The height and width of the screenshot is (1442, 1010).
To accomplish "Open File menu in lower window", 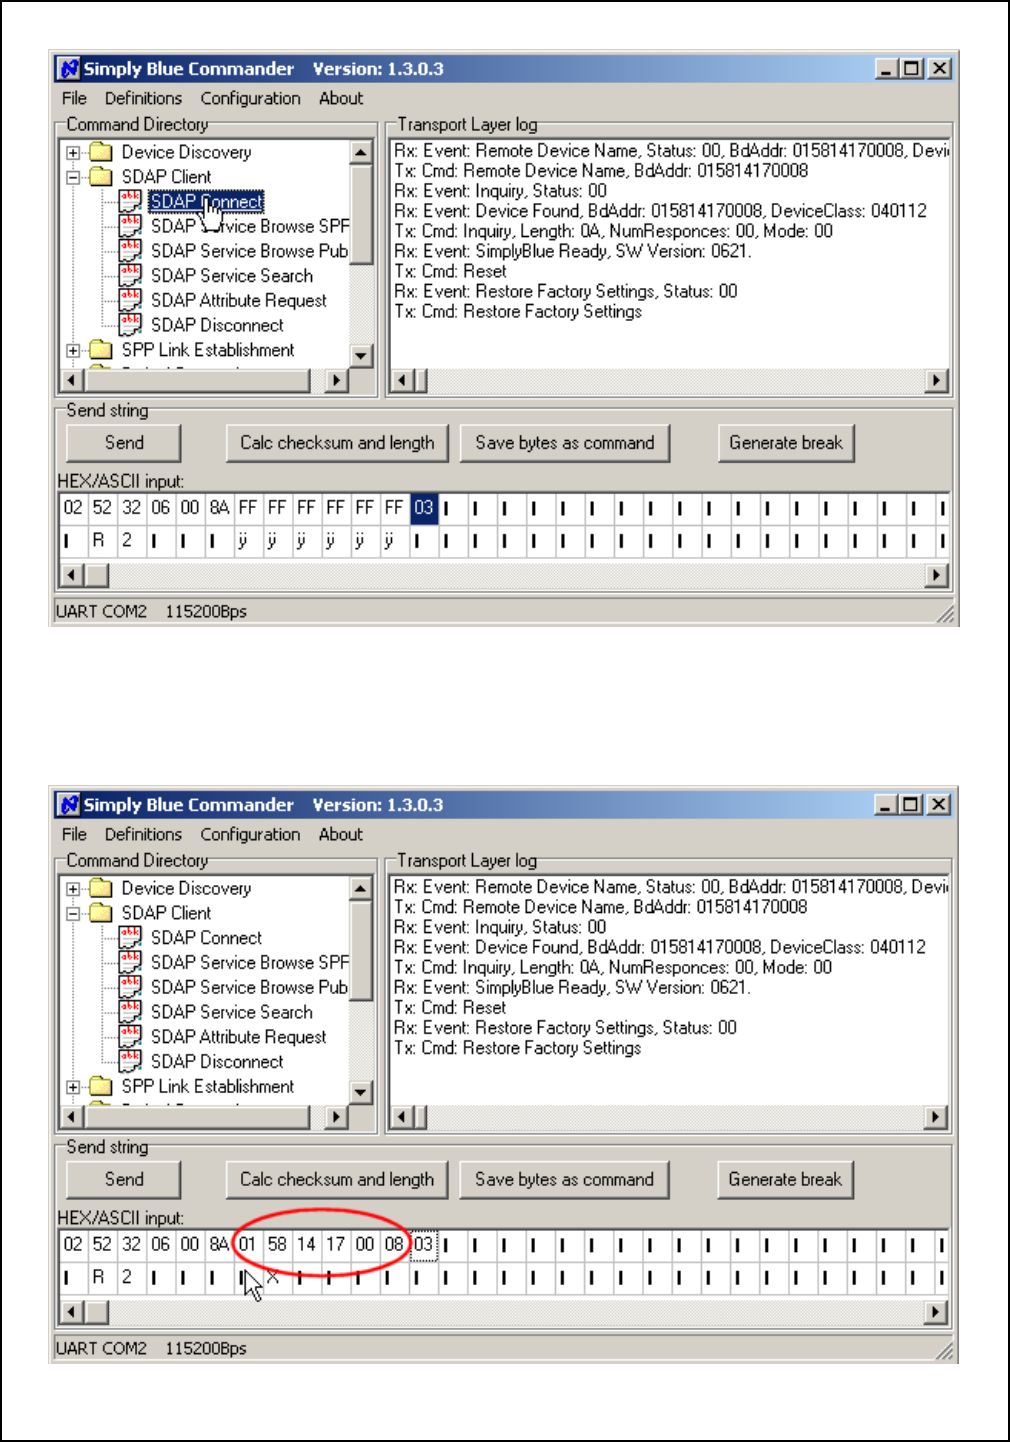I will 74,834.
